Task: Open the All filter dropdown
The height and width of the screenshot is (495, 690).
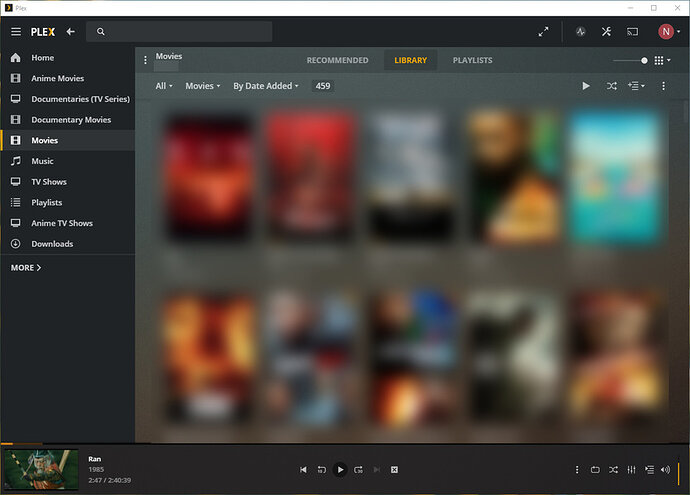Action: 164,86
